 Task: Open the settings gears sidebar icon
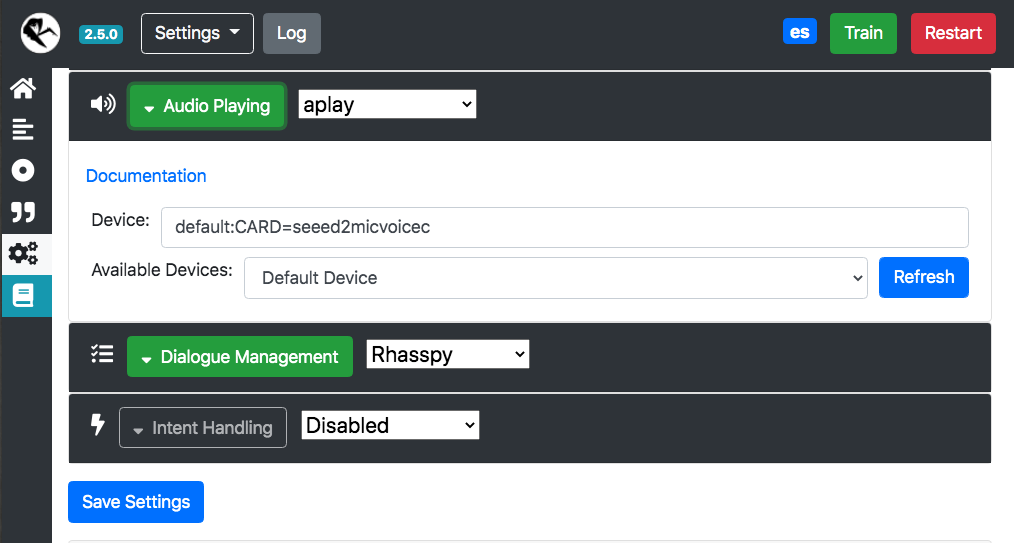click(x=23, y=253)
